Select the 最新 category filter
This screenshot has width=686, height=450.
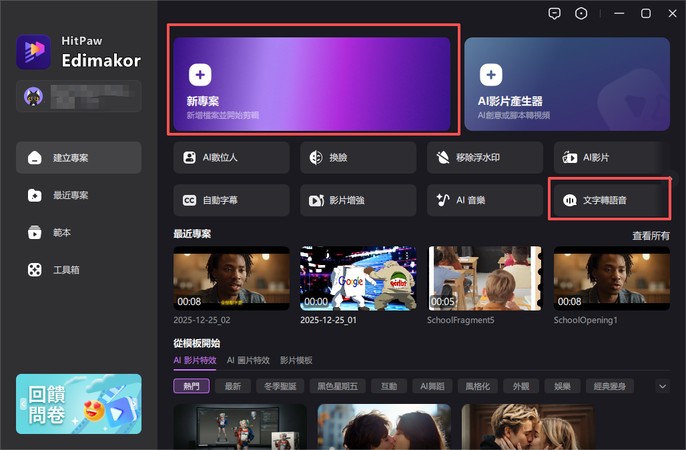pyautogui.click(x=233, y=386)
